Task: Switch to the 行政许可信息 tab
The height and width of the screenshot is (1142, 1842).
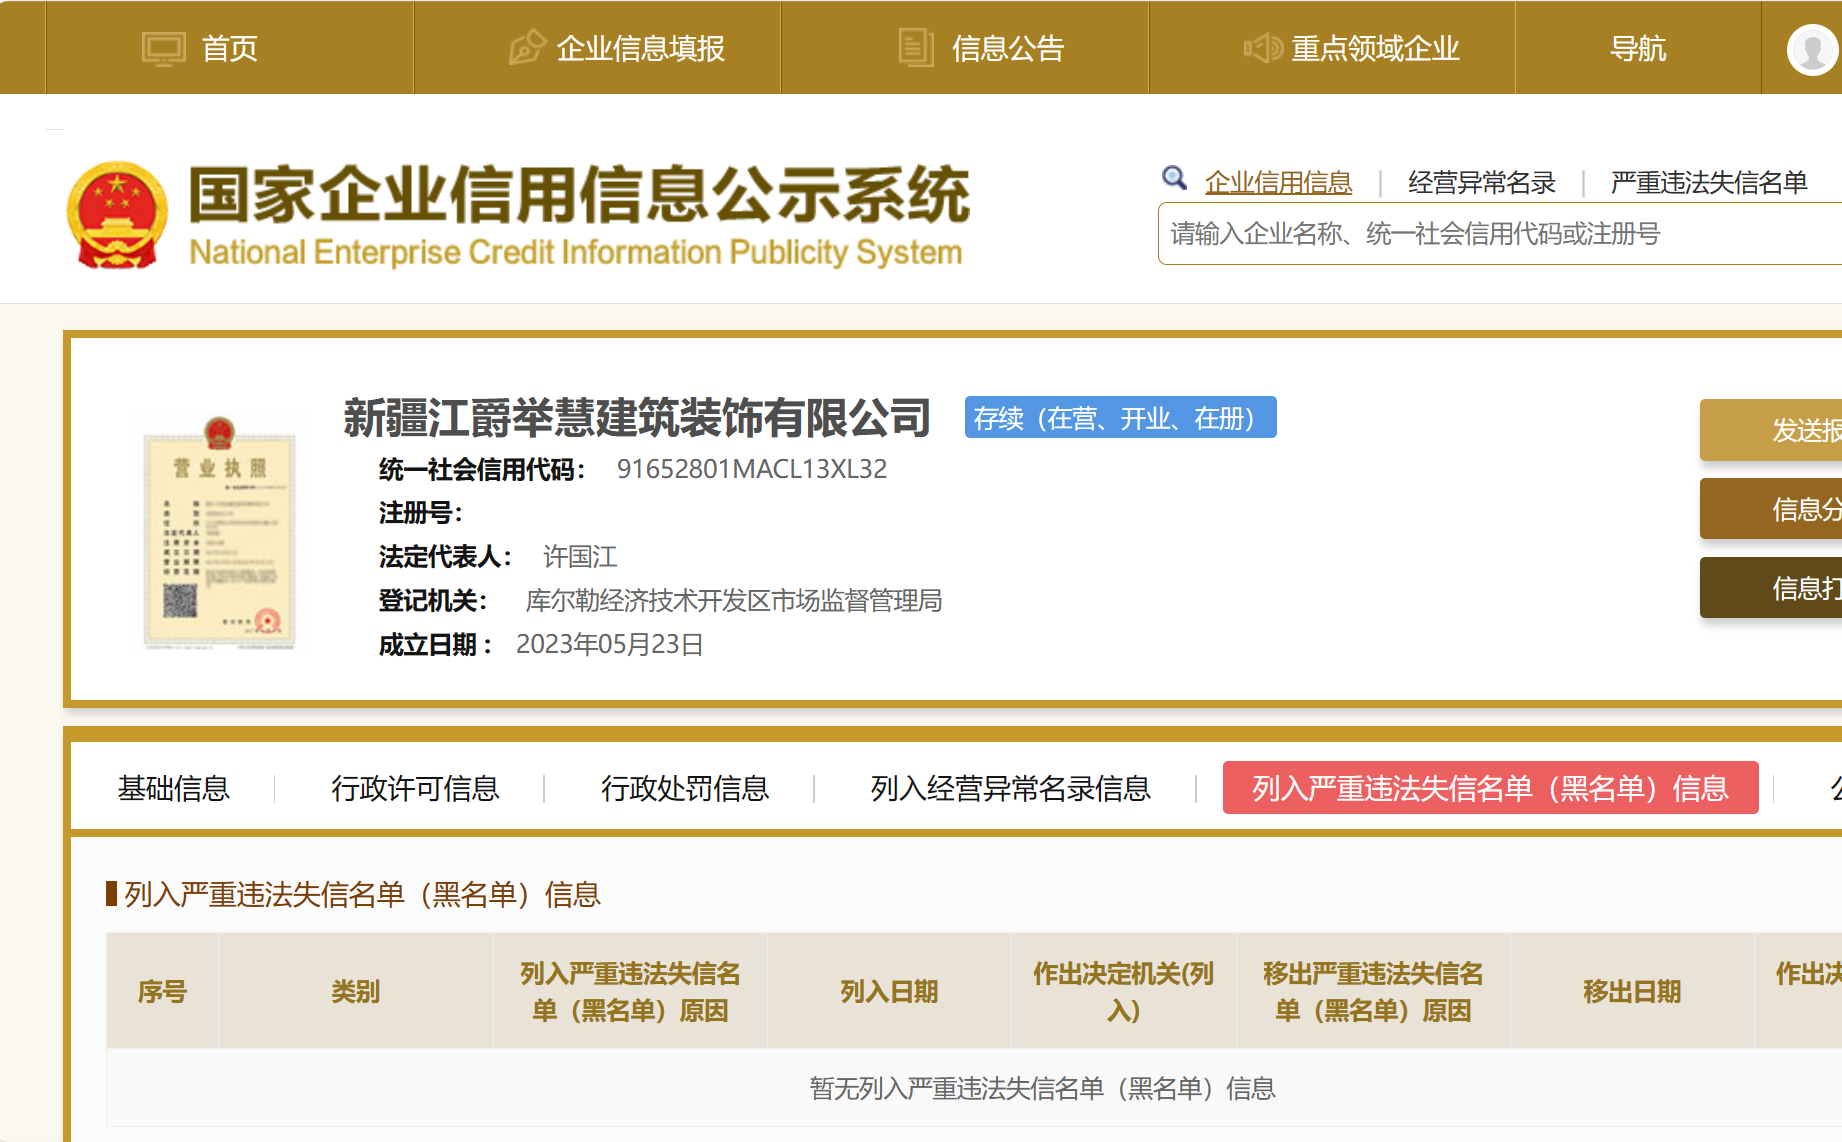Action: pos(415,788)
